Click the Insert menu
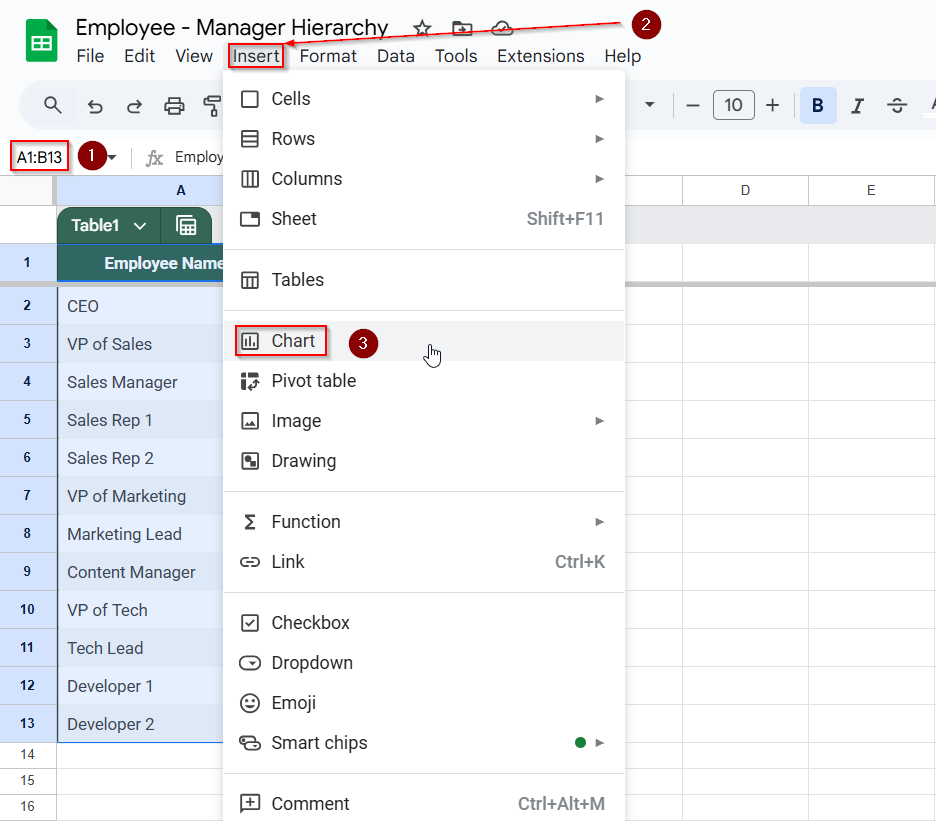The image size is (936, 821). [255, 56]
